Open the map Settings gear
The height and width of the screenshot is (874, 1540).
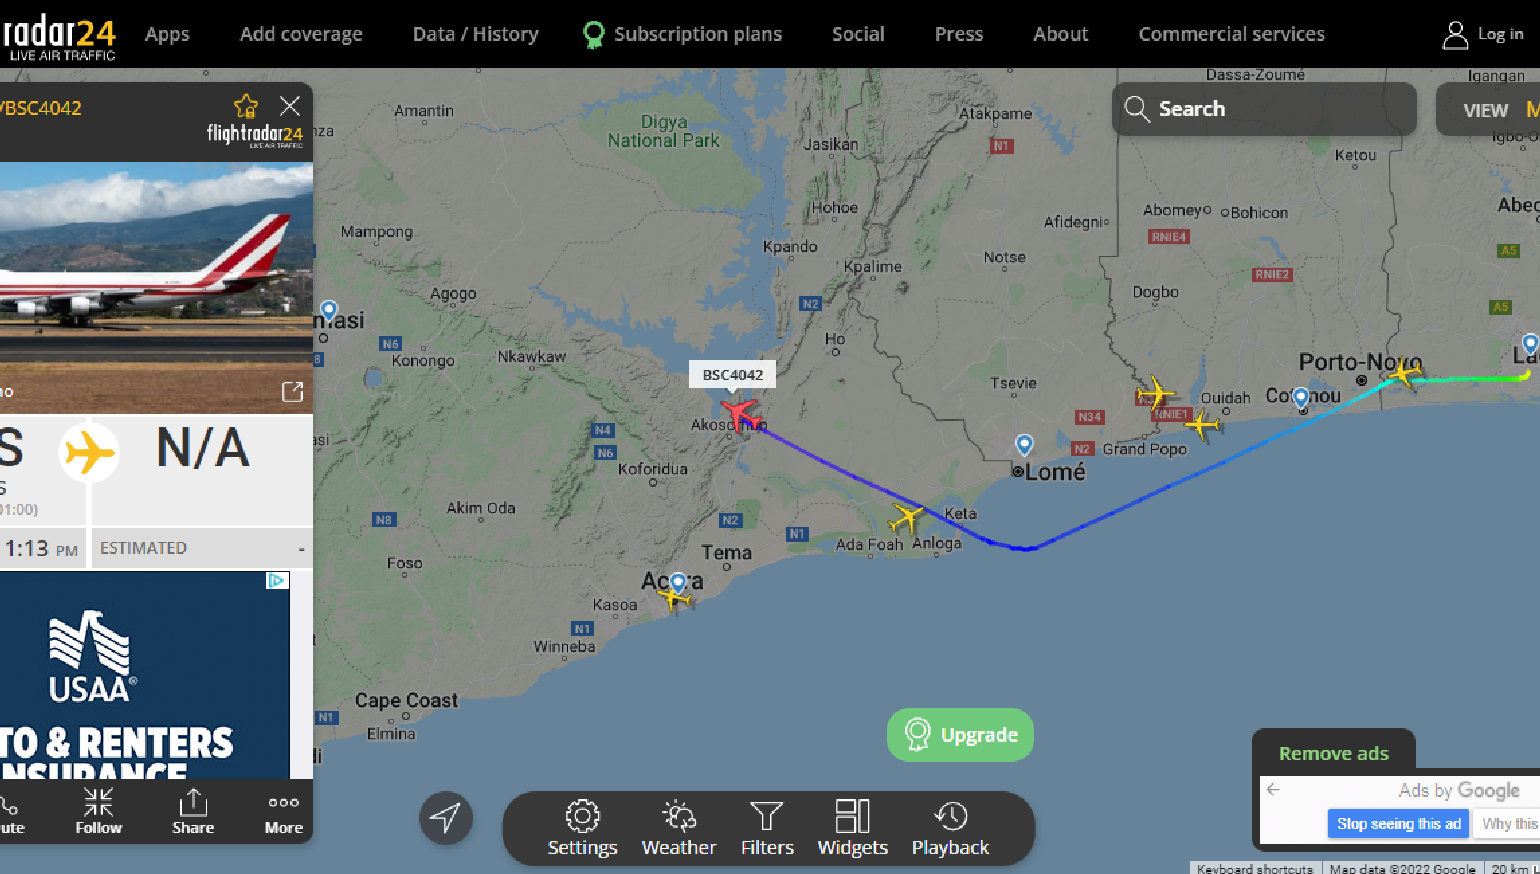coord(582,829)
